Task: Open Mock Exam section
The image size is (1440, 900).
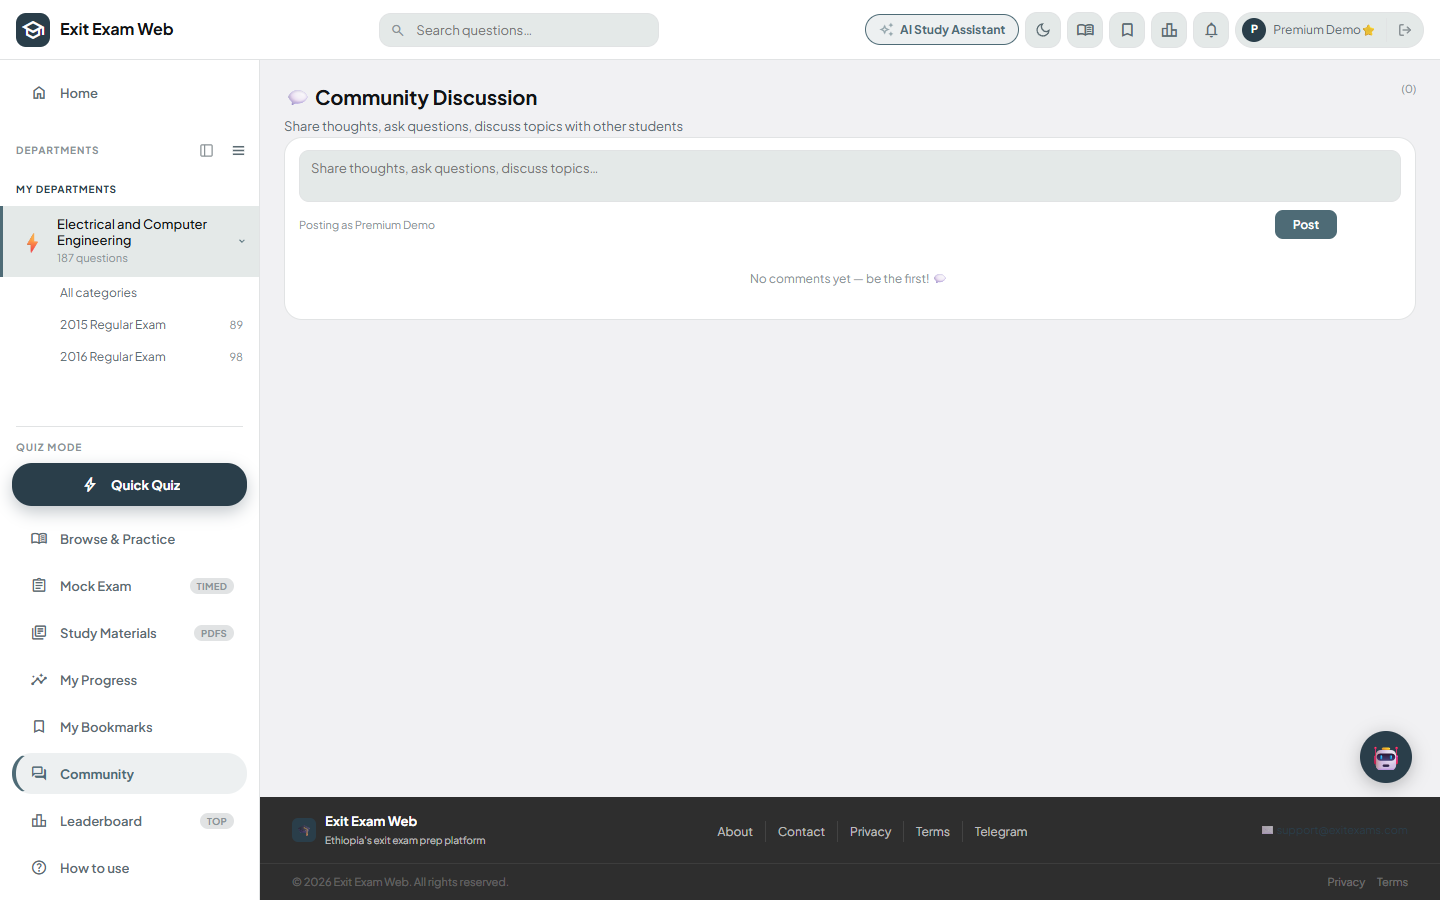Action: [130, 586]
